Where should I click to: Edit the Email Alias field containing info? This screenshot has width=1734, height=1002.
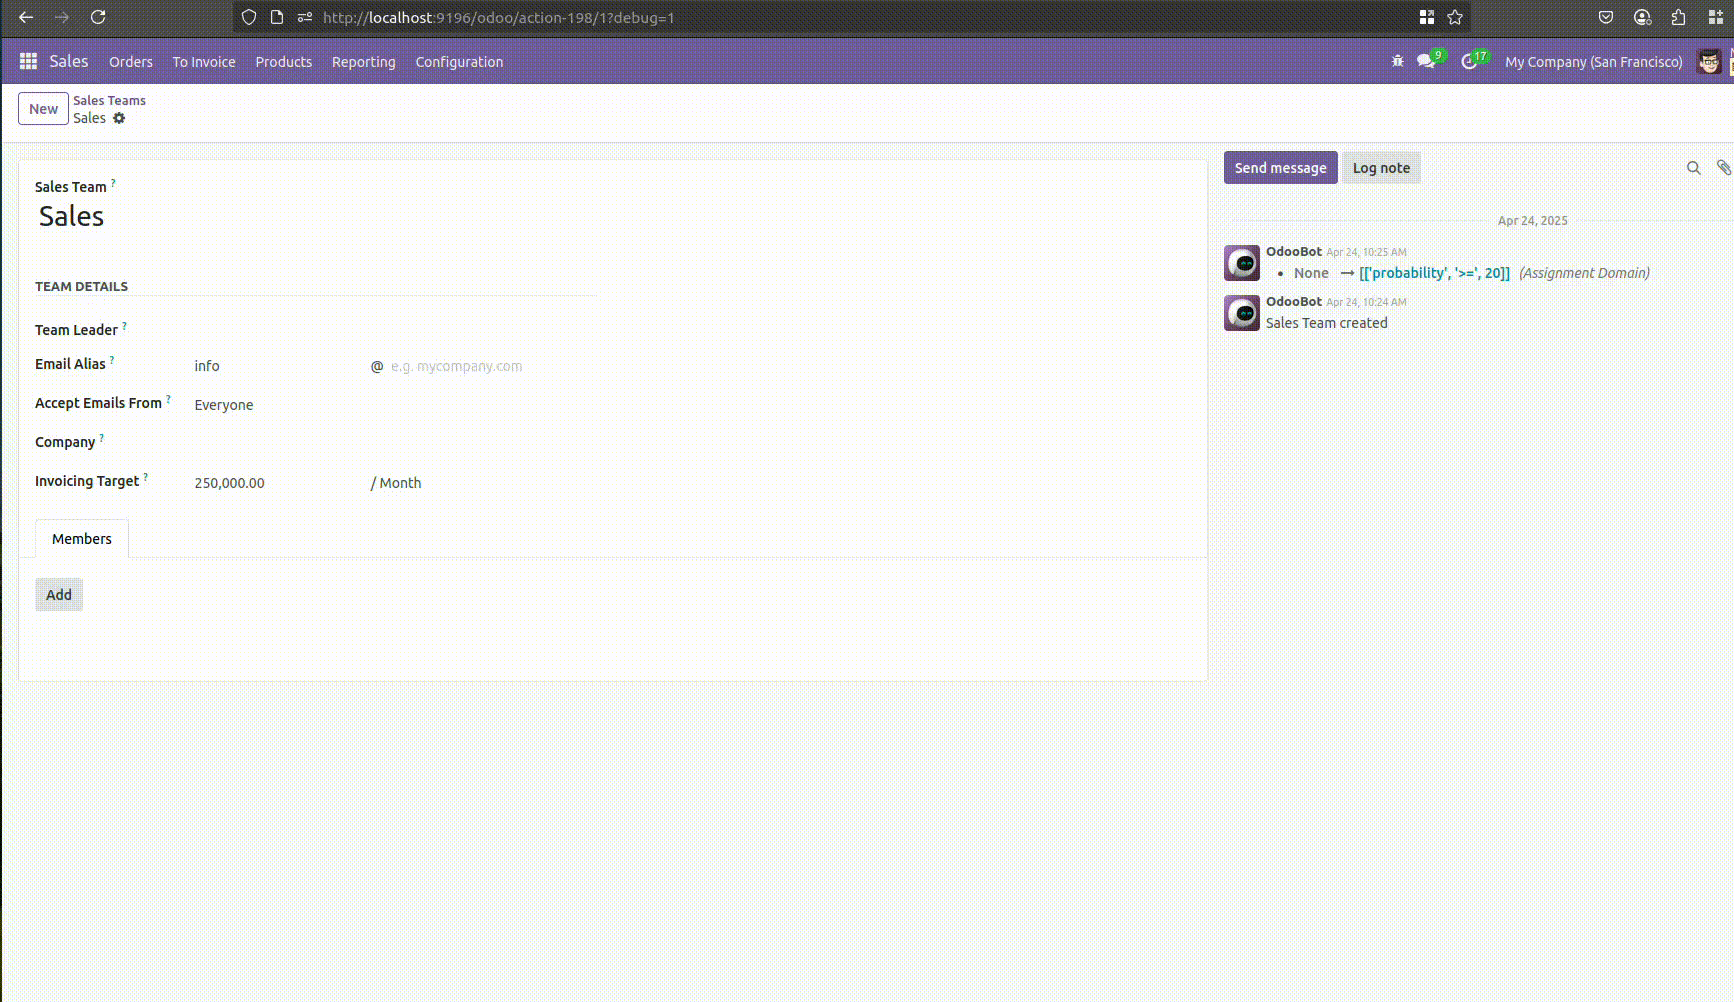pos(278,366)
